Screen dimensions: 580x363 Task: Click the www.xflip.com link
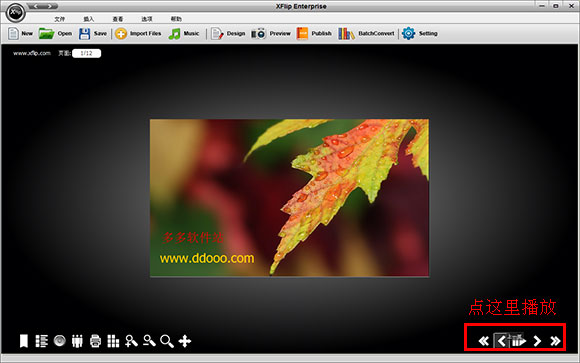pos(32,53)
